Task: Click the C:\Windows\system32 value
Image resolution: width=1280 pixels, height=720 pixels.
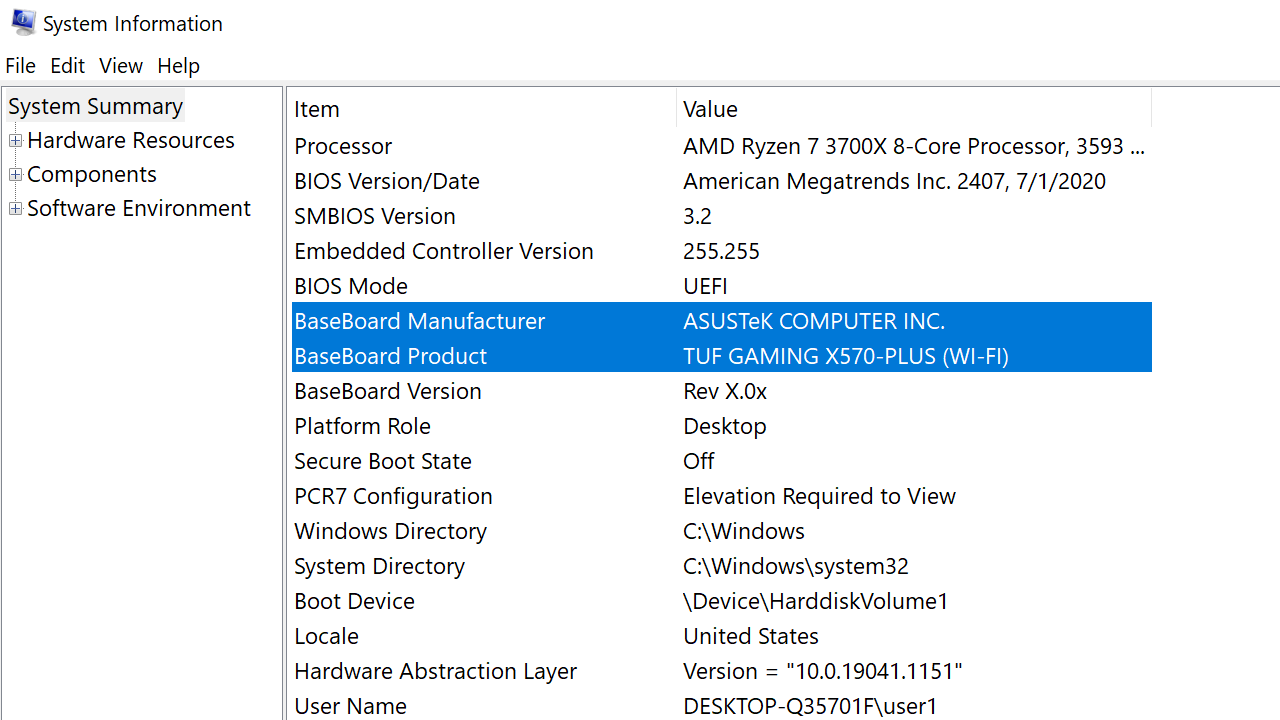Action: click(x=796, y=566)
